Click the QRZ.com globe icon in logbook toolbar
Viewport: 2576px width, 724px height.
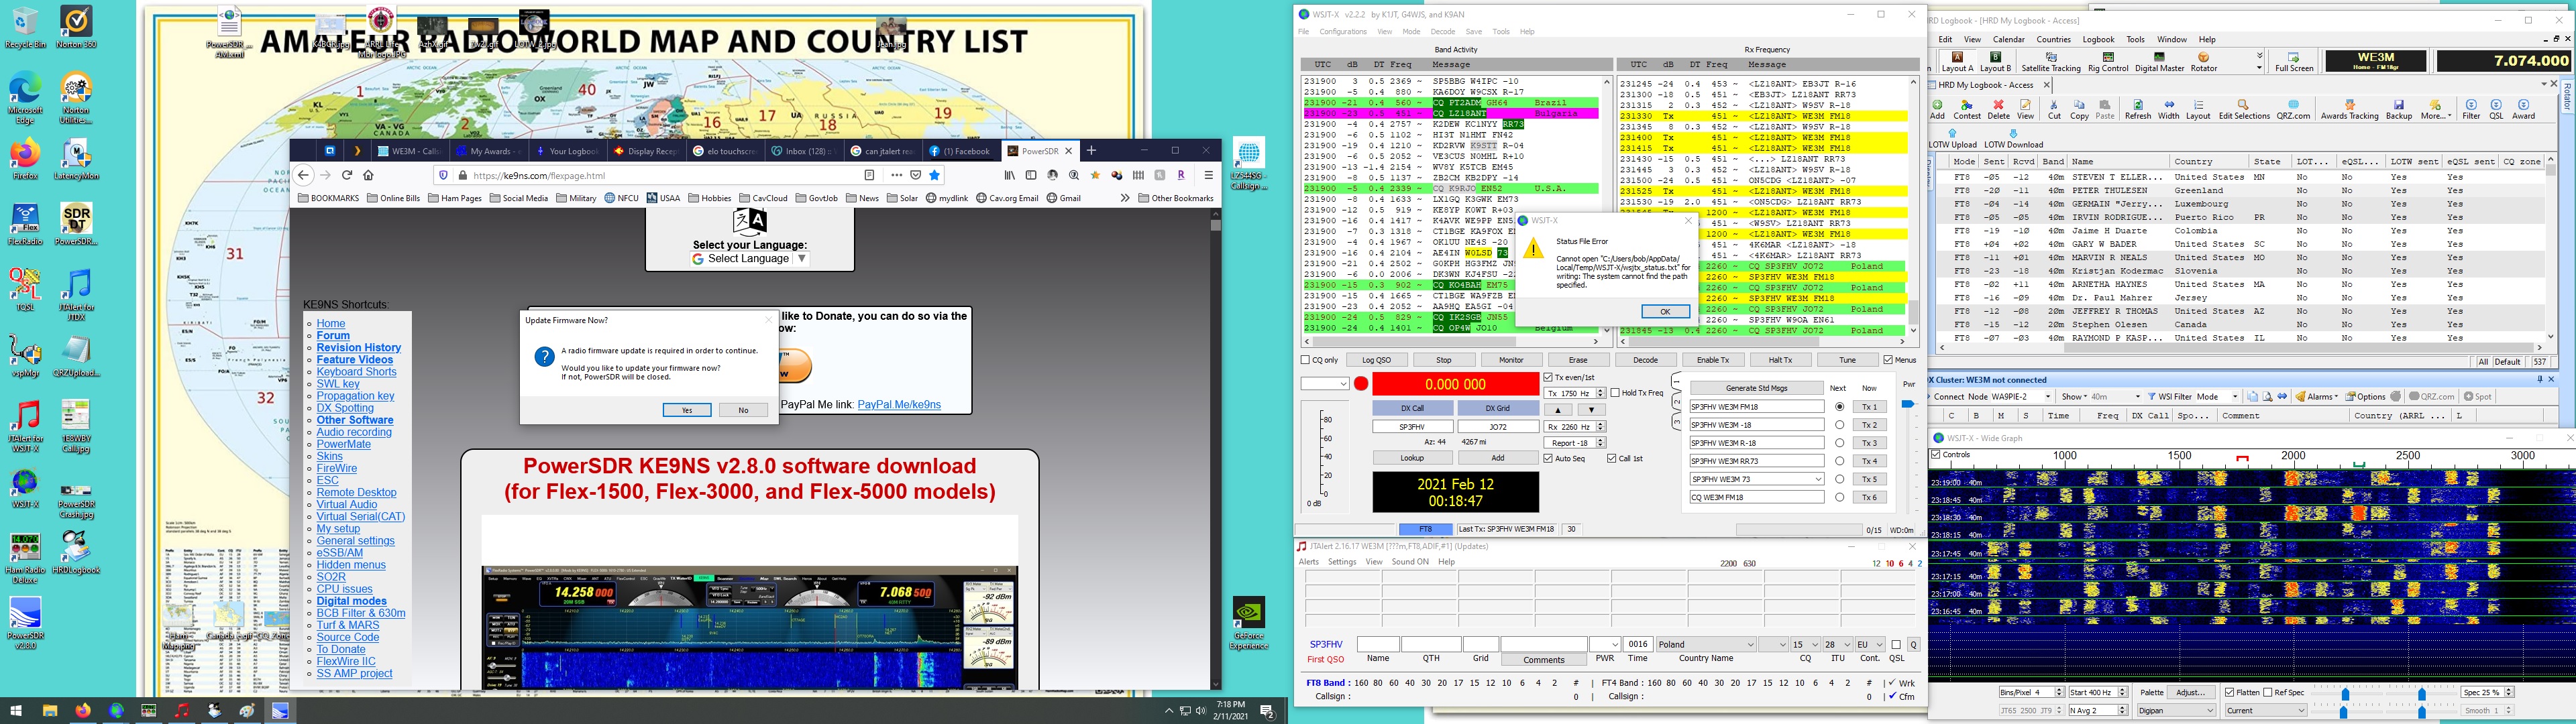(2293, 109)
